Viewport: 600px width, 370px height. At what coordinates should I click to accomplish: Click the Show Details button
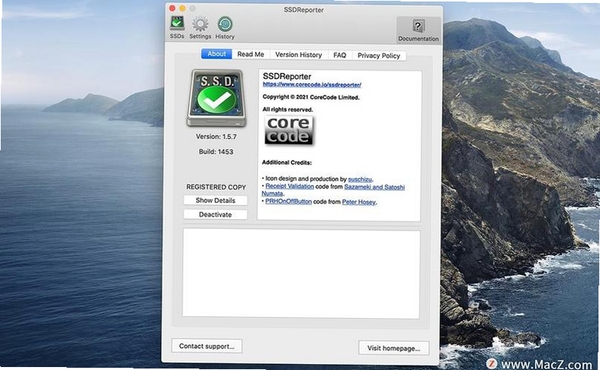215,200
